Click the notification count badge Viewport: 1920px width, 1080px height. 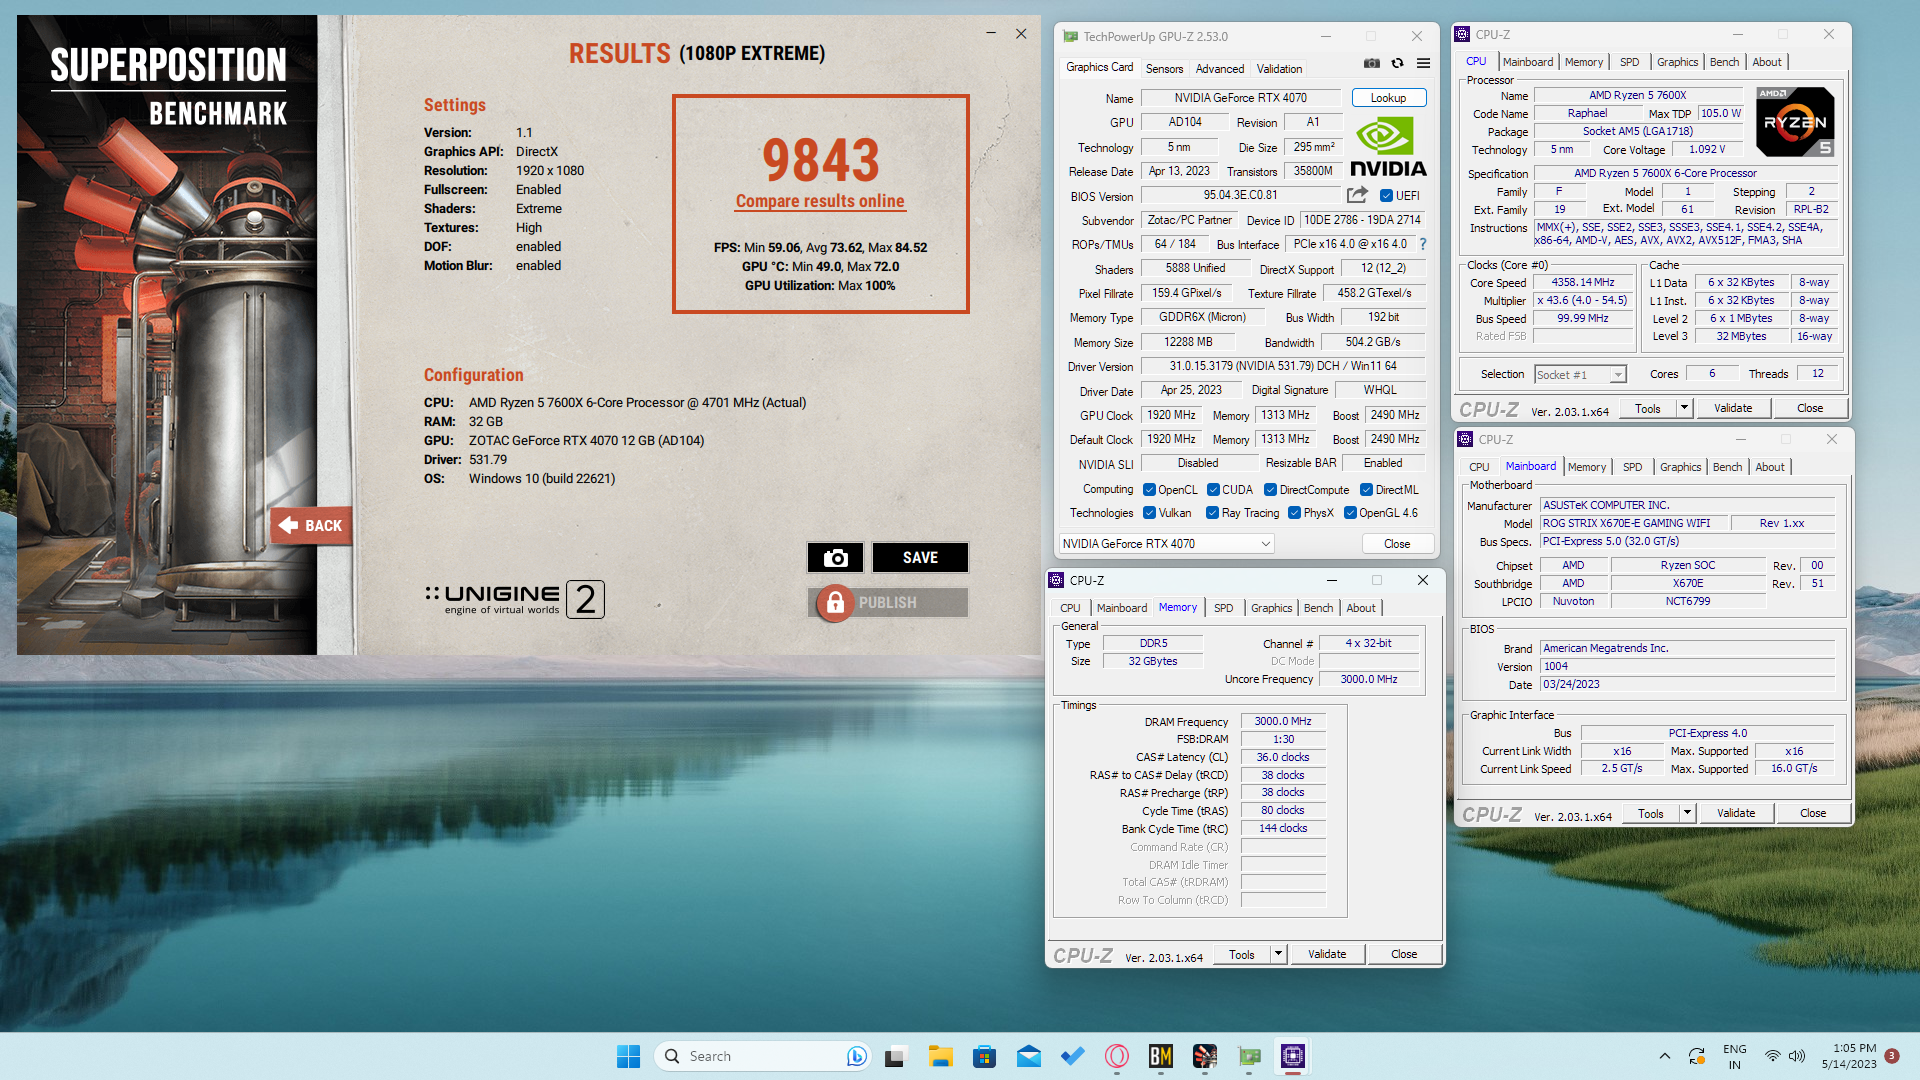coord(1892,1055)
